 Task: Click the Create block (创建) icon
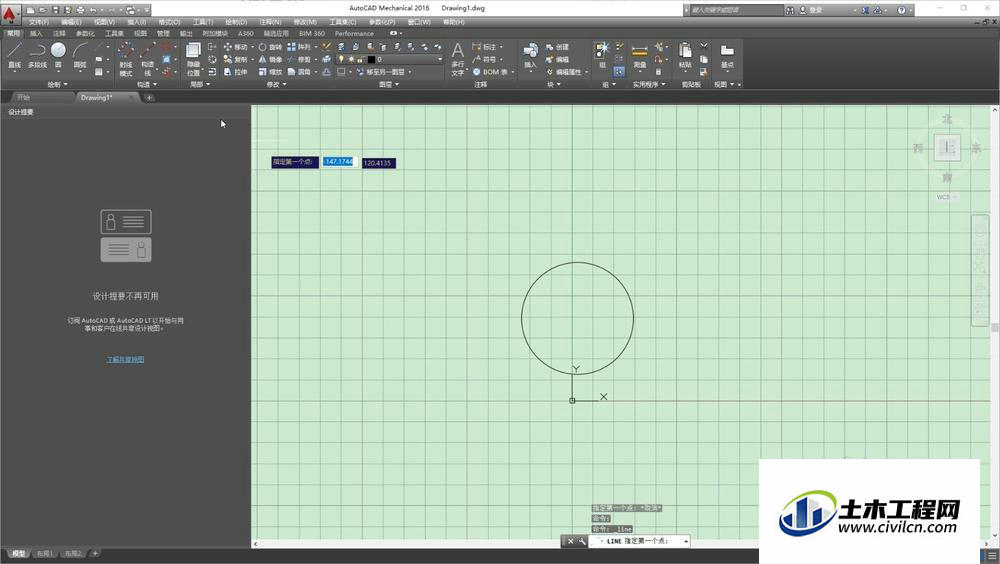557,47
